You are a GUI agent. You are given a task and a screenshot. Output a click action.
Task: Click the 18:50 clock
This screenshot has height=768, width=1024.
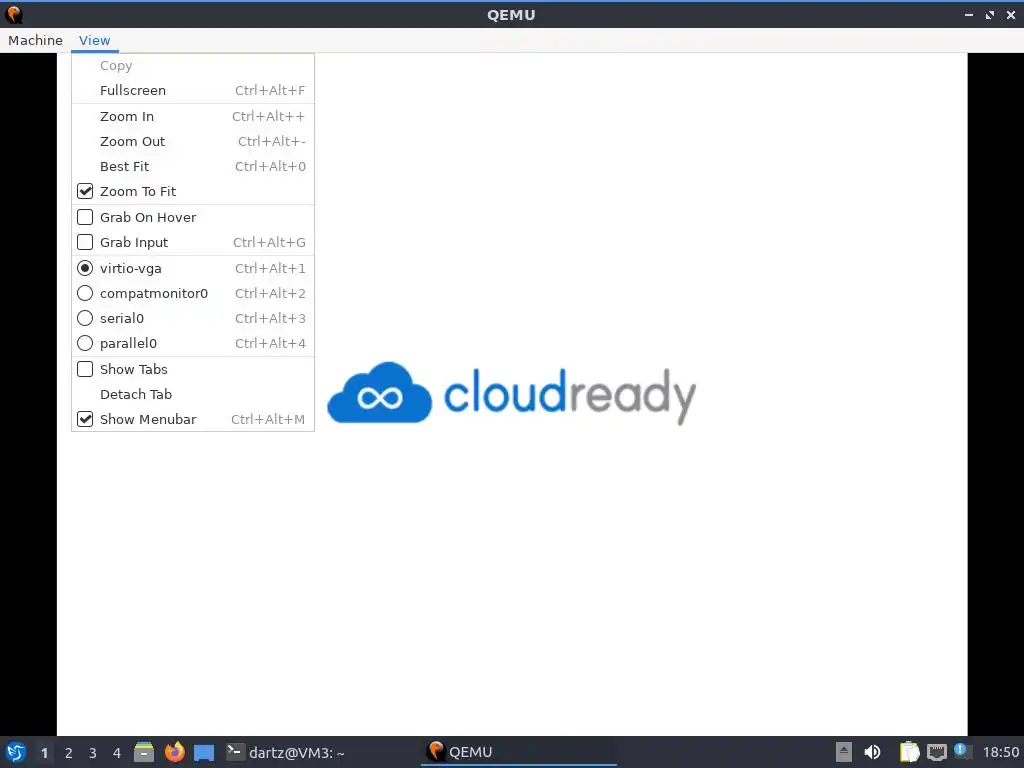click(x=1000, y=752)
